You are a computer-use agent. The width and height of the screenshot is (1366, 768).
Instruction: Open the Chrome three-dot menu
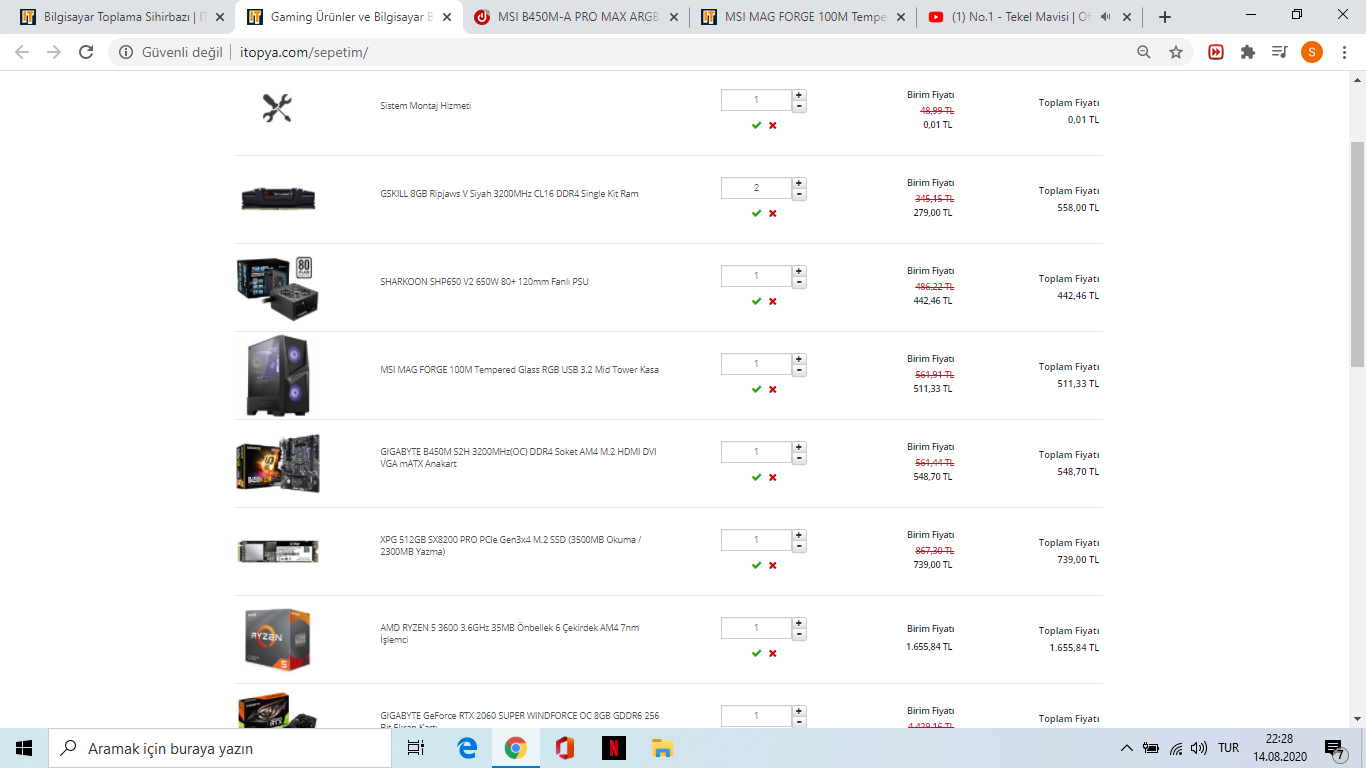(x=1344, y=52)
